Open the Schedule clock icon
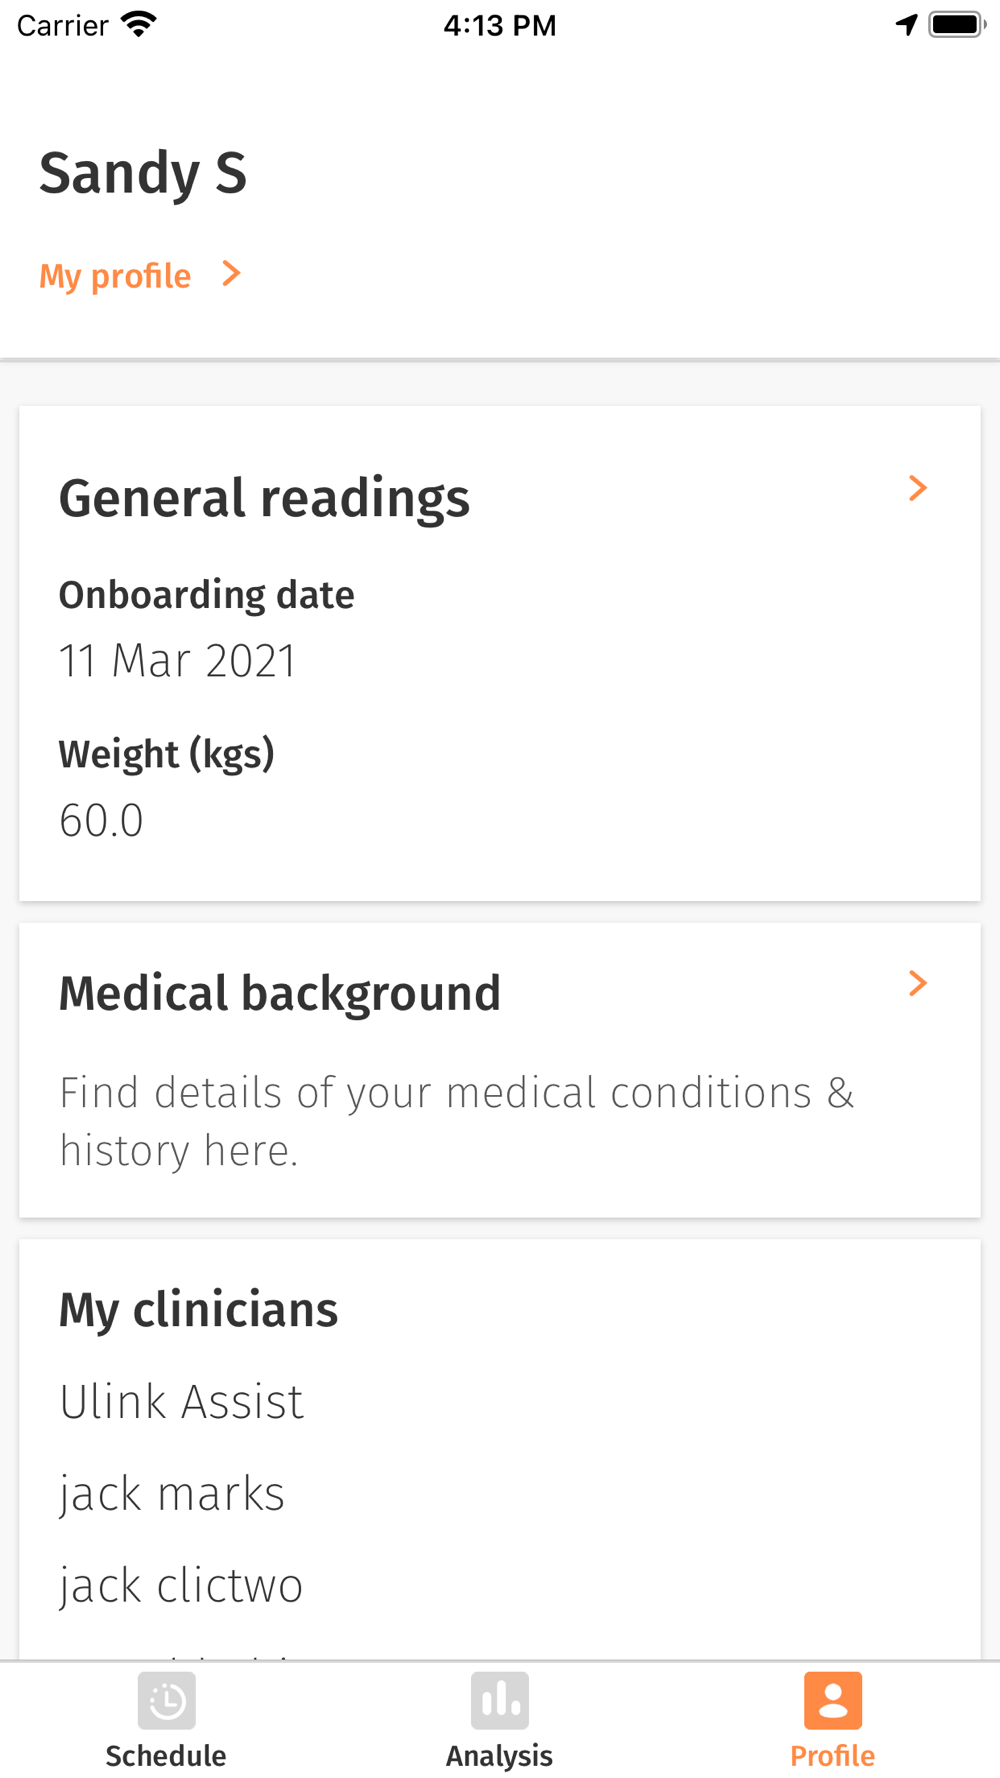This screenshot has width=1000, height=1778. [x=166, y=1700]
